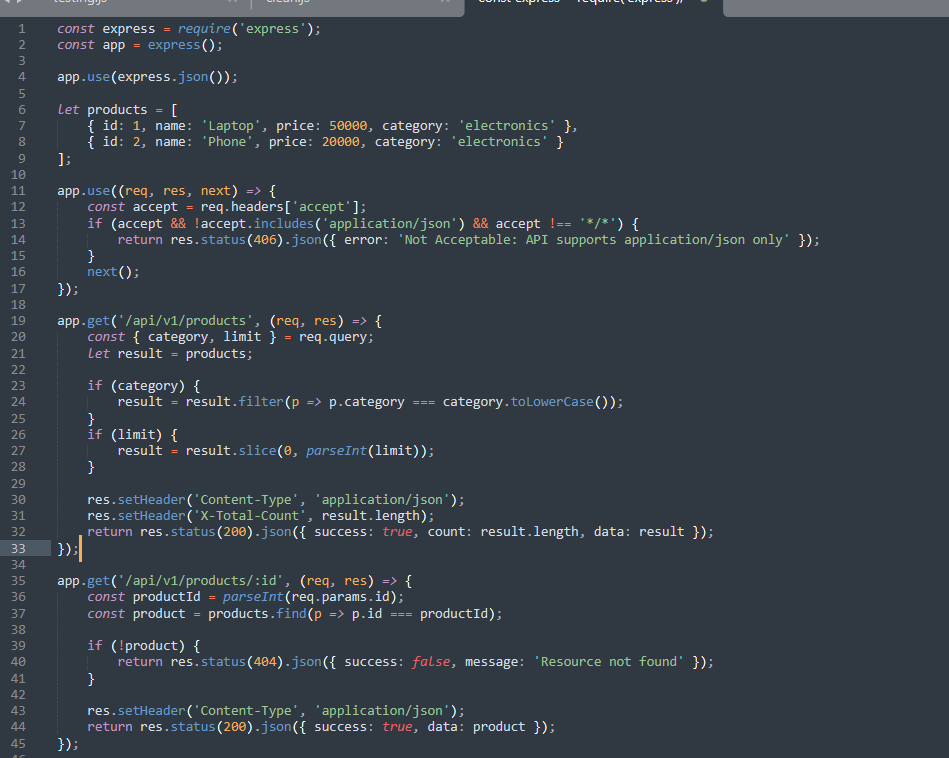The height and width of the screenshot is (758, 949).
Task: Click the 'find' method on line 37
Action: 291,614
